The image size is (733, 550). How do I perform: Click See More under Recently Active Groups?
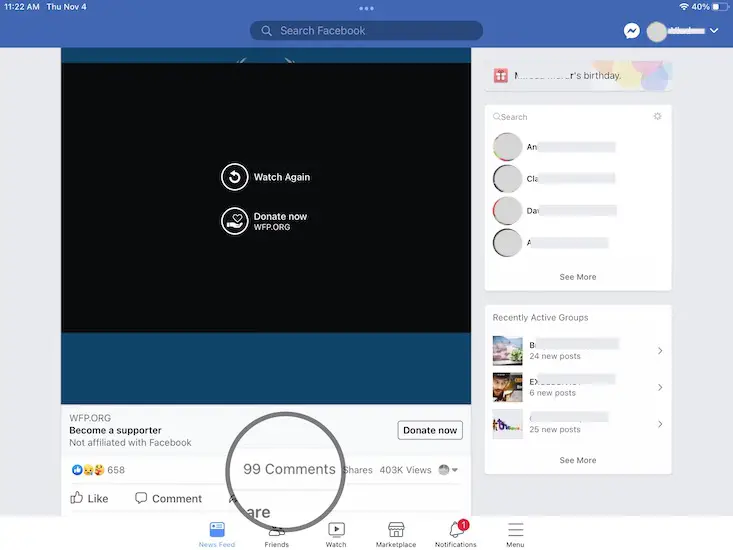577,460
